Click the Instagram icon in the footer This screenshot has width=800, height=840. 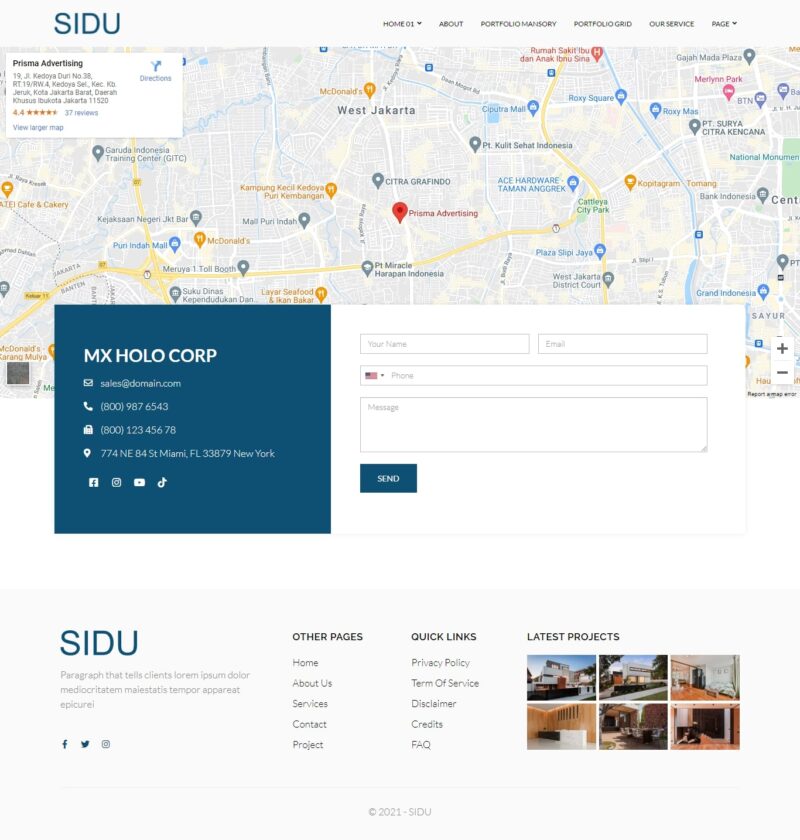(106, 744)
